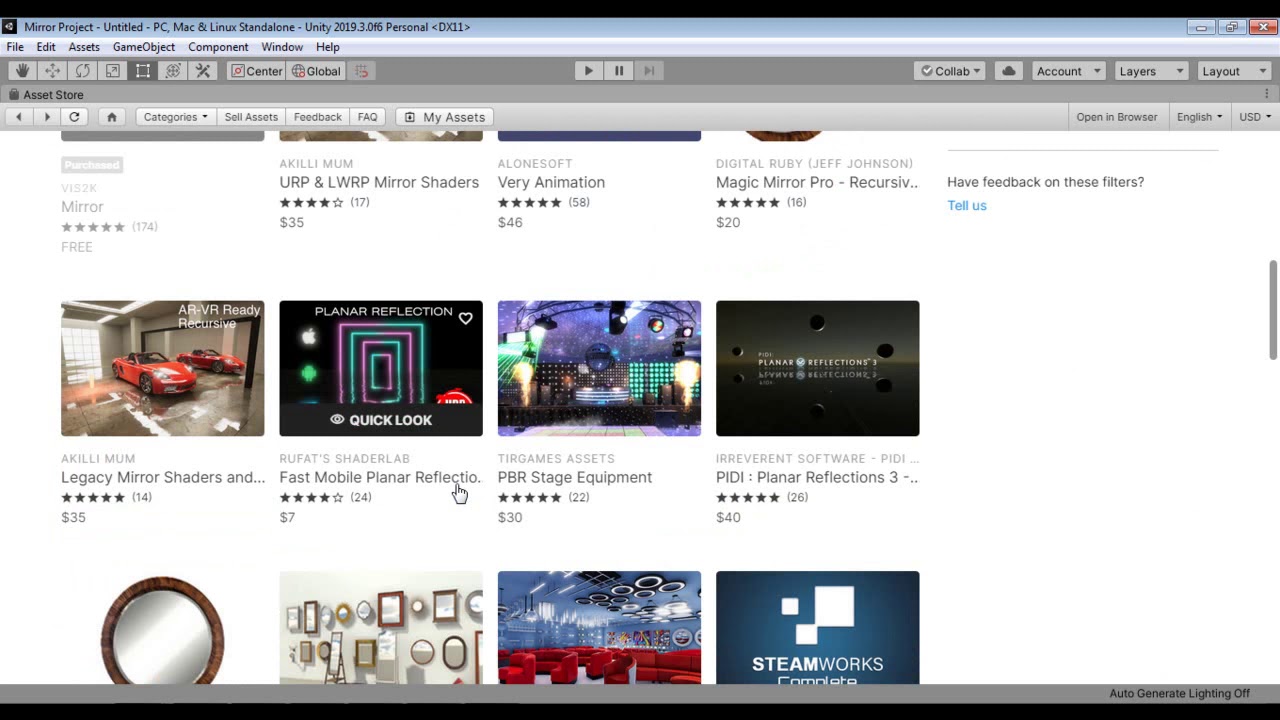Open custom editor tools

[x=203, y=71]
